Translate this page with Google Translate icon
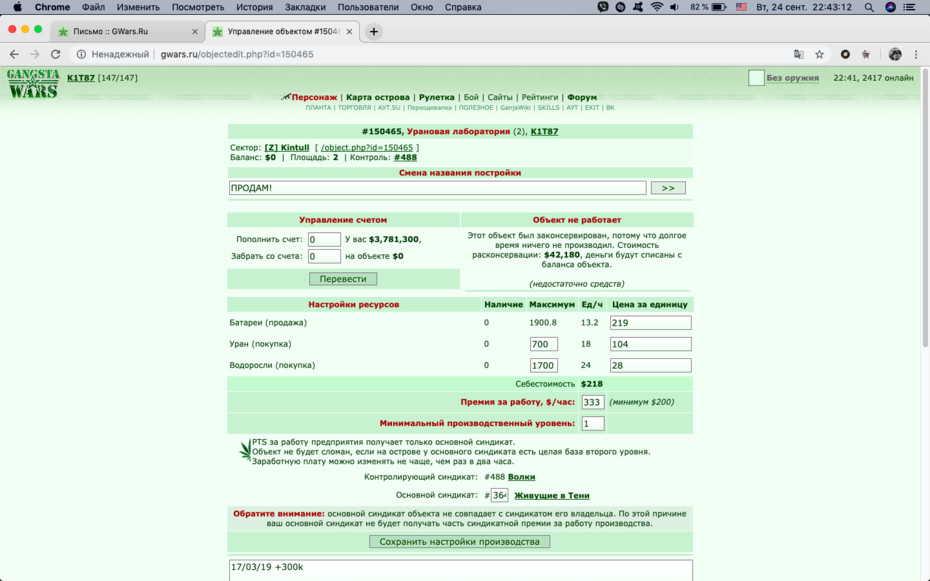The height and width of the screenshot is (581, 930). click(x=799, y=54)
